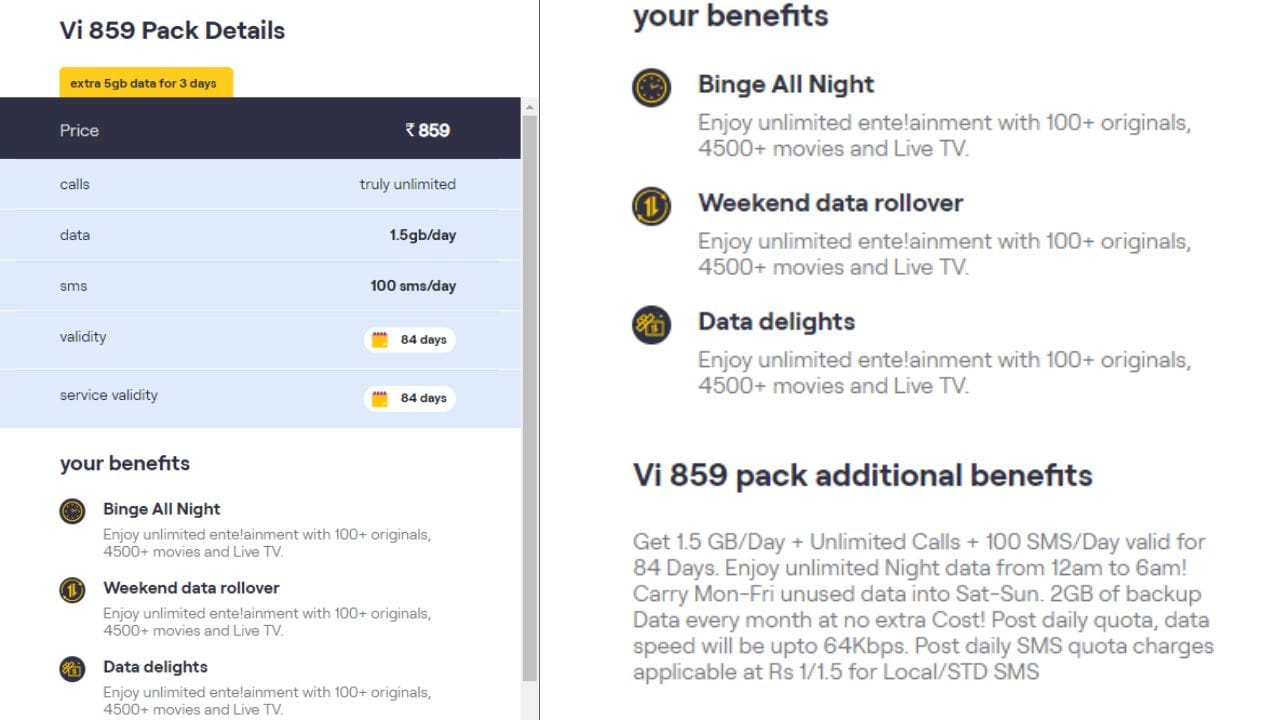Click the Binge All Night clock icon in left panel
Viewport: 1280px width, 720px height.
click(x=72, y=511)
